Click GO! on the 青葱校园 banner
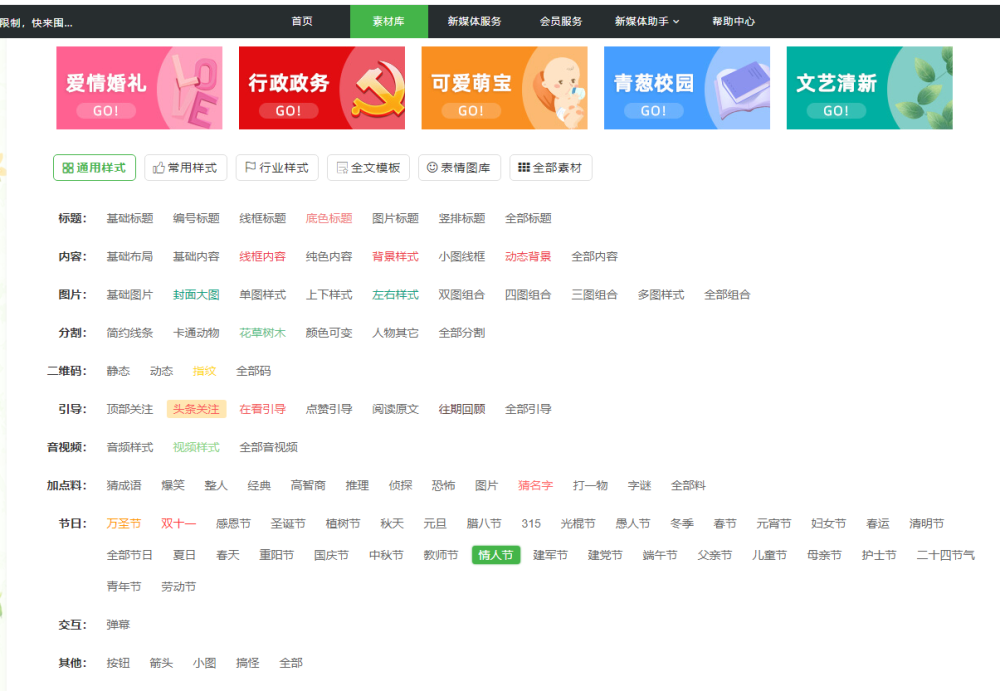 coord(653,110)
